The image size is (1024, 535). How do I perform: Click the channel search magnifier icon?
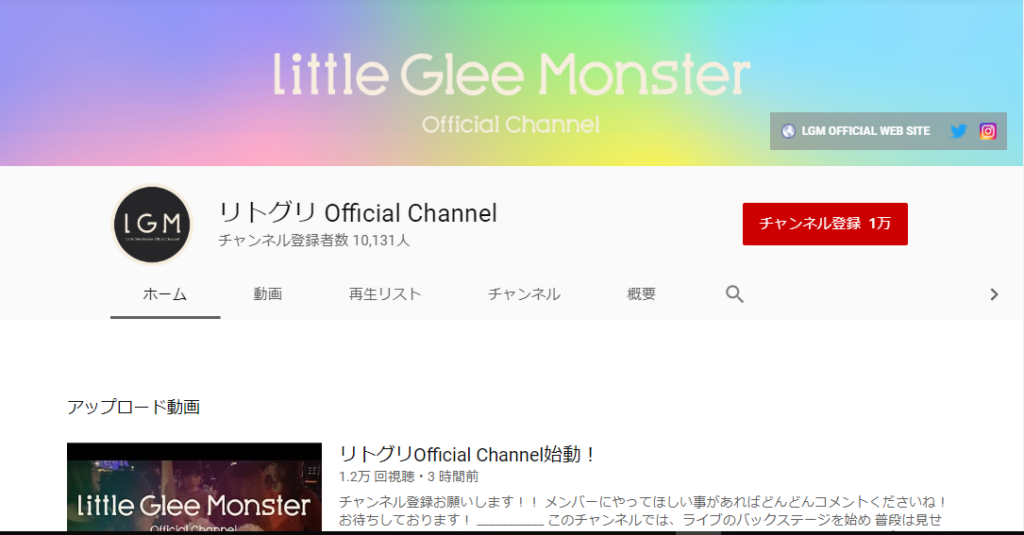click(735, 294)
